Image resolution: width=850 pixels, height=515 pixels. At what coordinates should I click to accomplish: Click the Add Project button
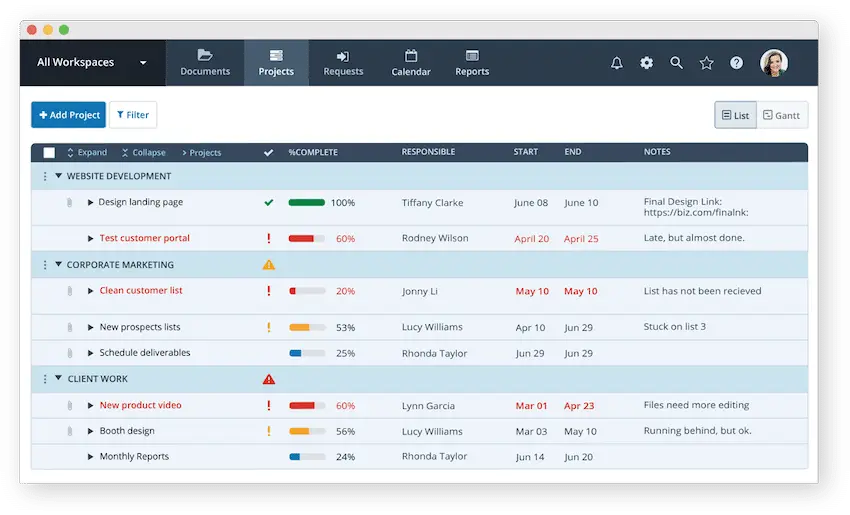coord(68,115)
